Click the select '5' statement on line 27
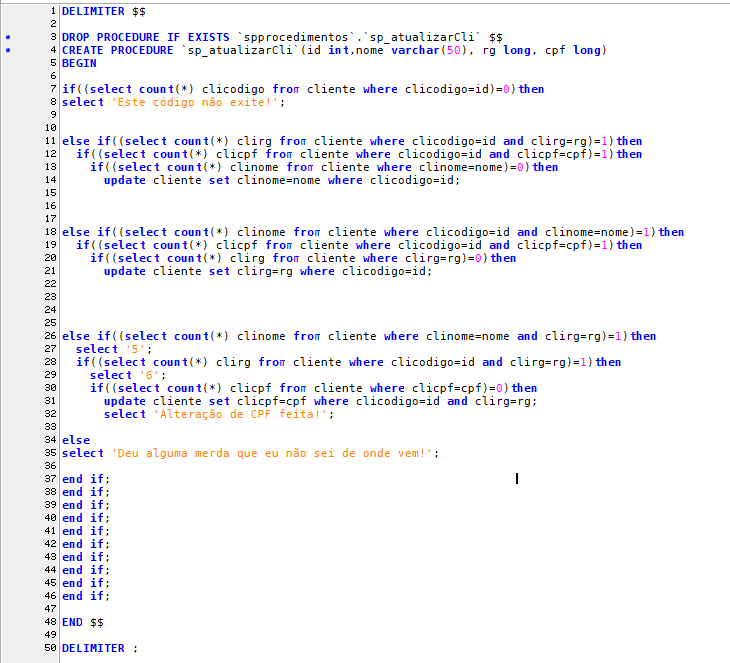 [114, 349]
